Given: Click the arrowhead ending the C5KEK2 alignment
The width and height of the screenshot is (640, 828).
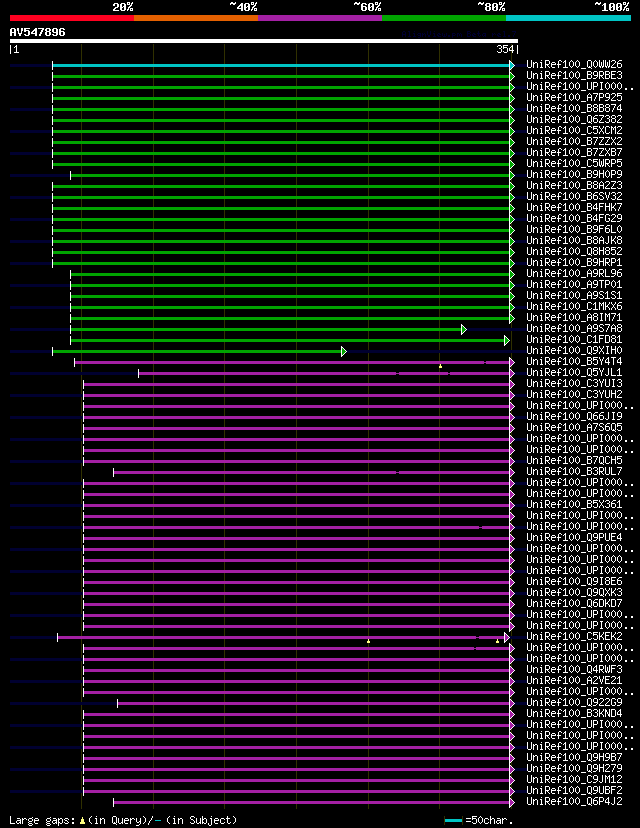Looking at the screenshot, I should click(x=507, y=638).
